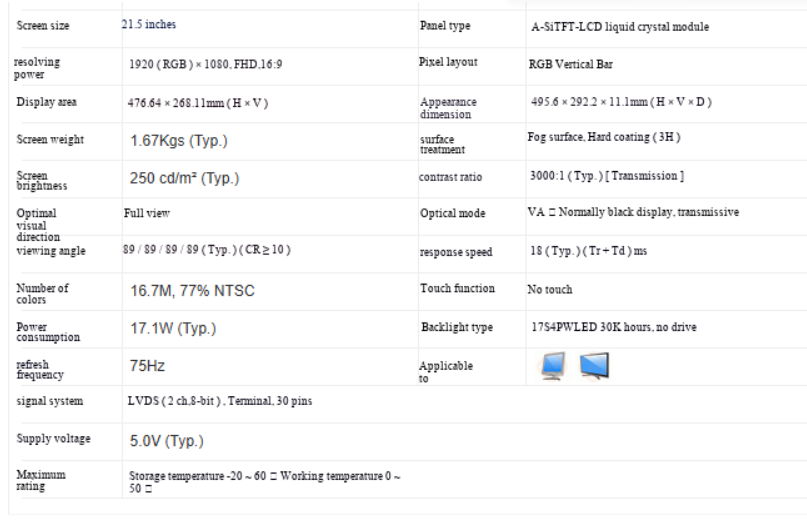Click the 250 cd/m² brightness value
The height and width of the screenshot is (520, 807).
point(184,178)
